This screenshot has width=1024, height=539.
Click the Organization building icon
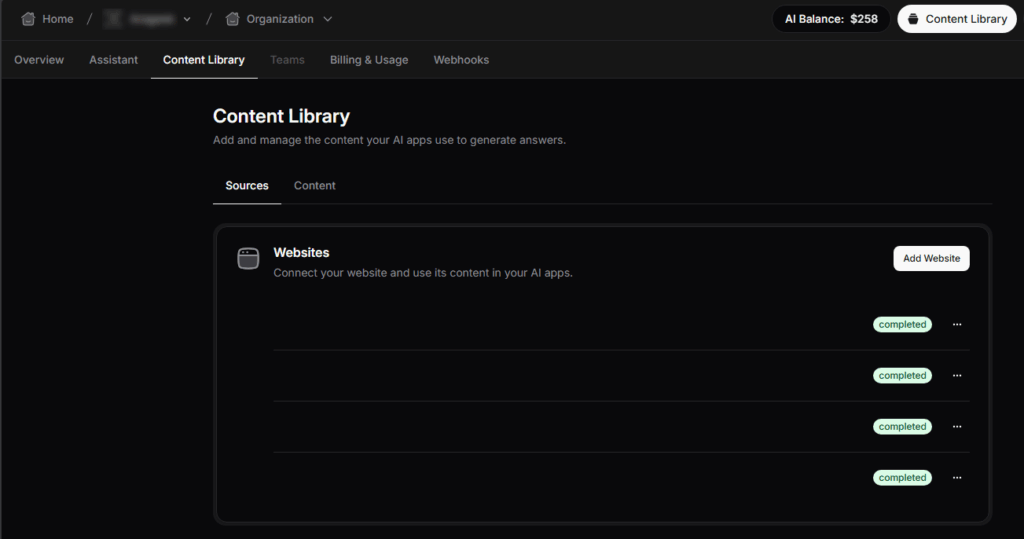[233, 19]
